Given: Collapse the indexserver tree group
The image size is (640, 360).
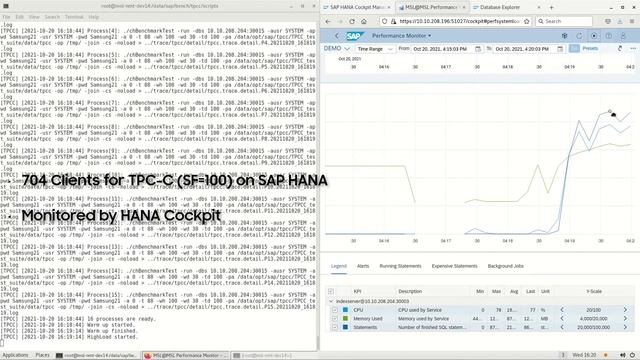Looking at the screenshot, I should click(x=331, y=301).
